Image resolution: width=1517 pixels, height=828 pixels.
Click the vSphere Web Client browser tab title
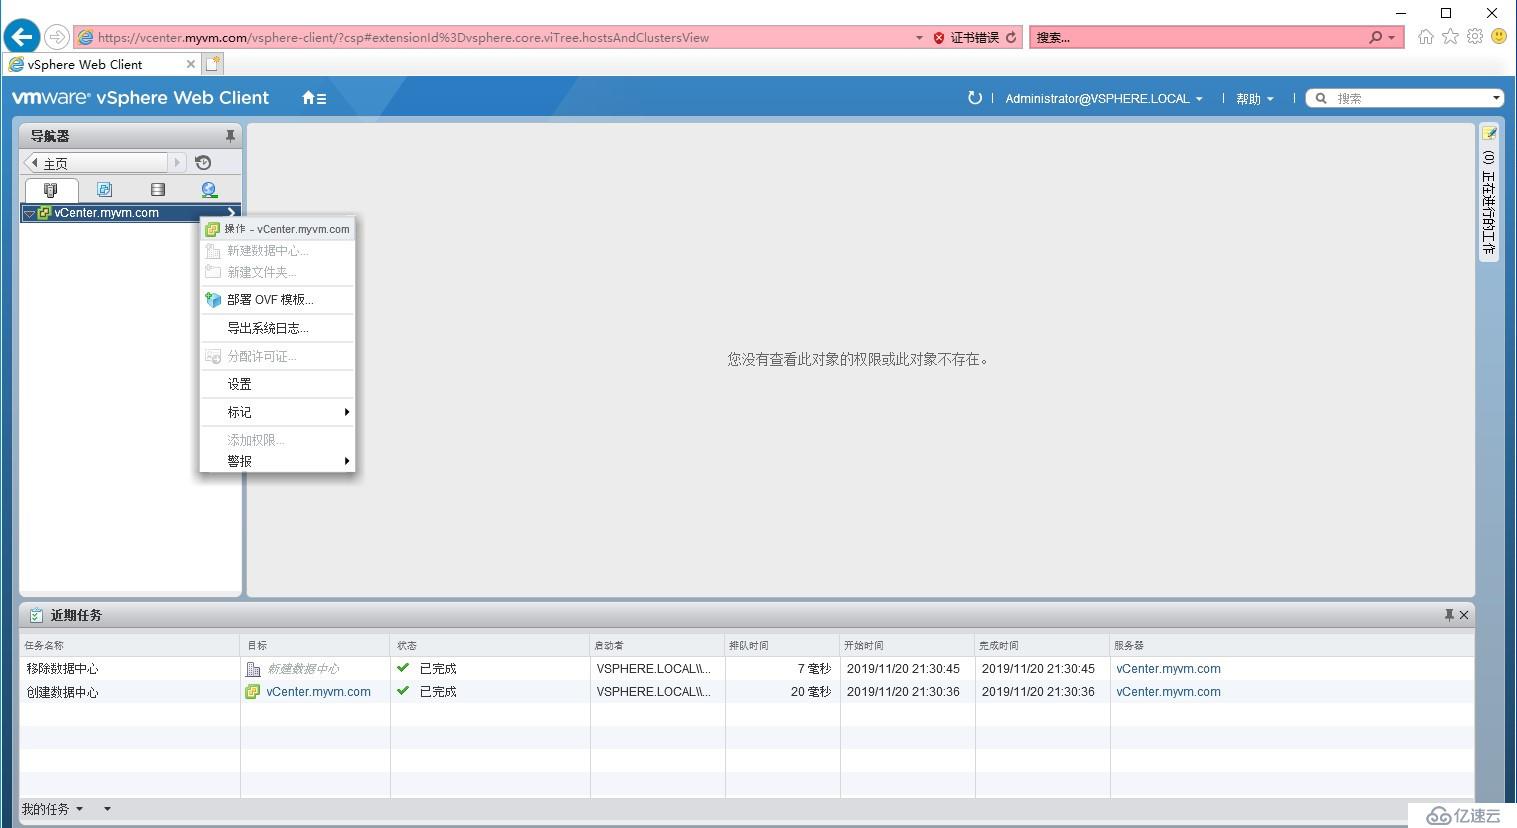click(85, 64)
